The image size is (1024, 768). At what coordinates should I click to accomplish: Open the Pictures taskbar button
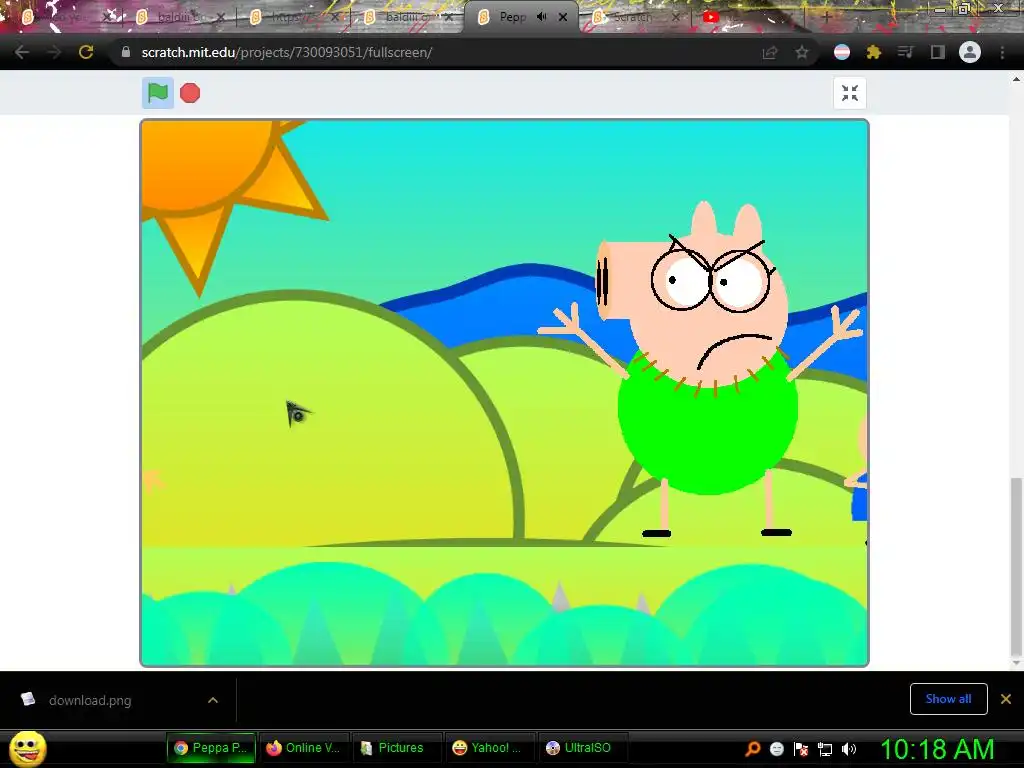click(396, 748)
